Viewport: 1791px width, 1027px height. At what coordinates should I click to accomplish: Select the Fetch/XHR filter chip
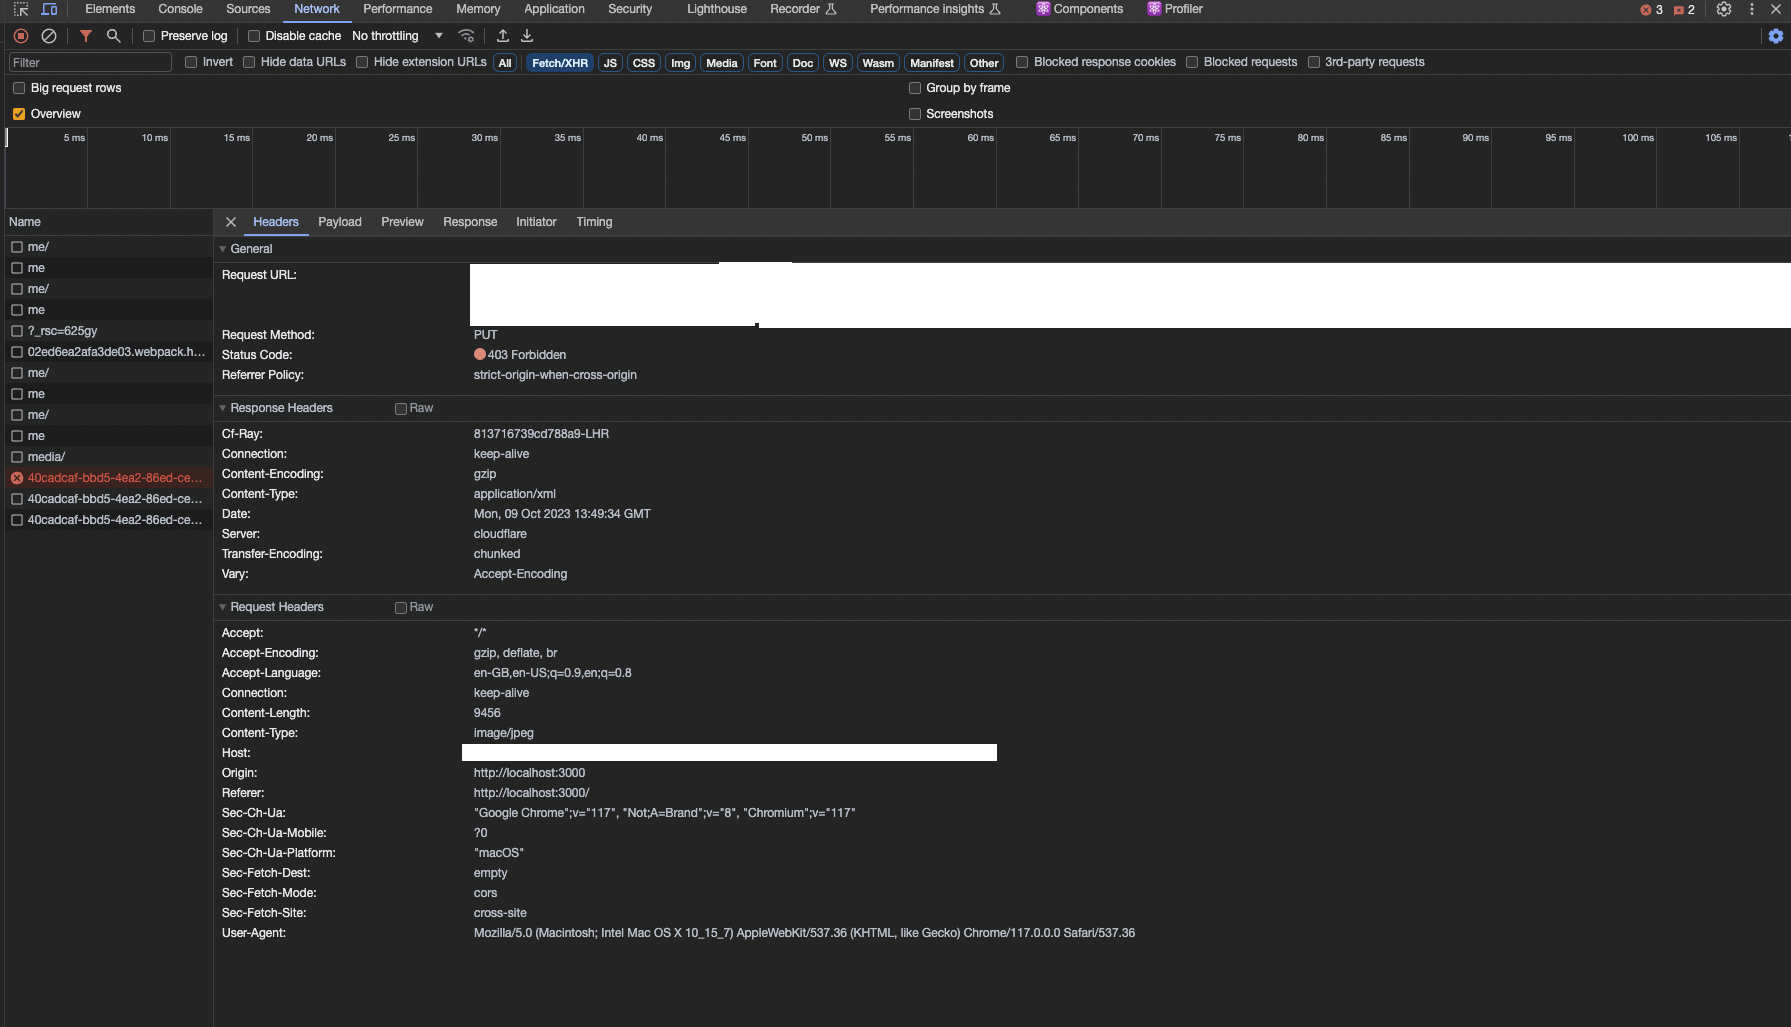pyautogui.click(x=559, y=62)
